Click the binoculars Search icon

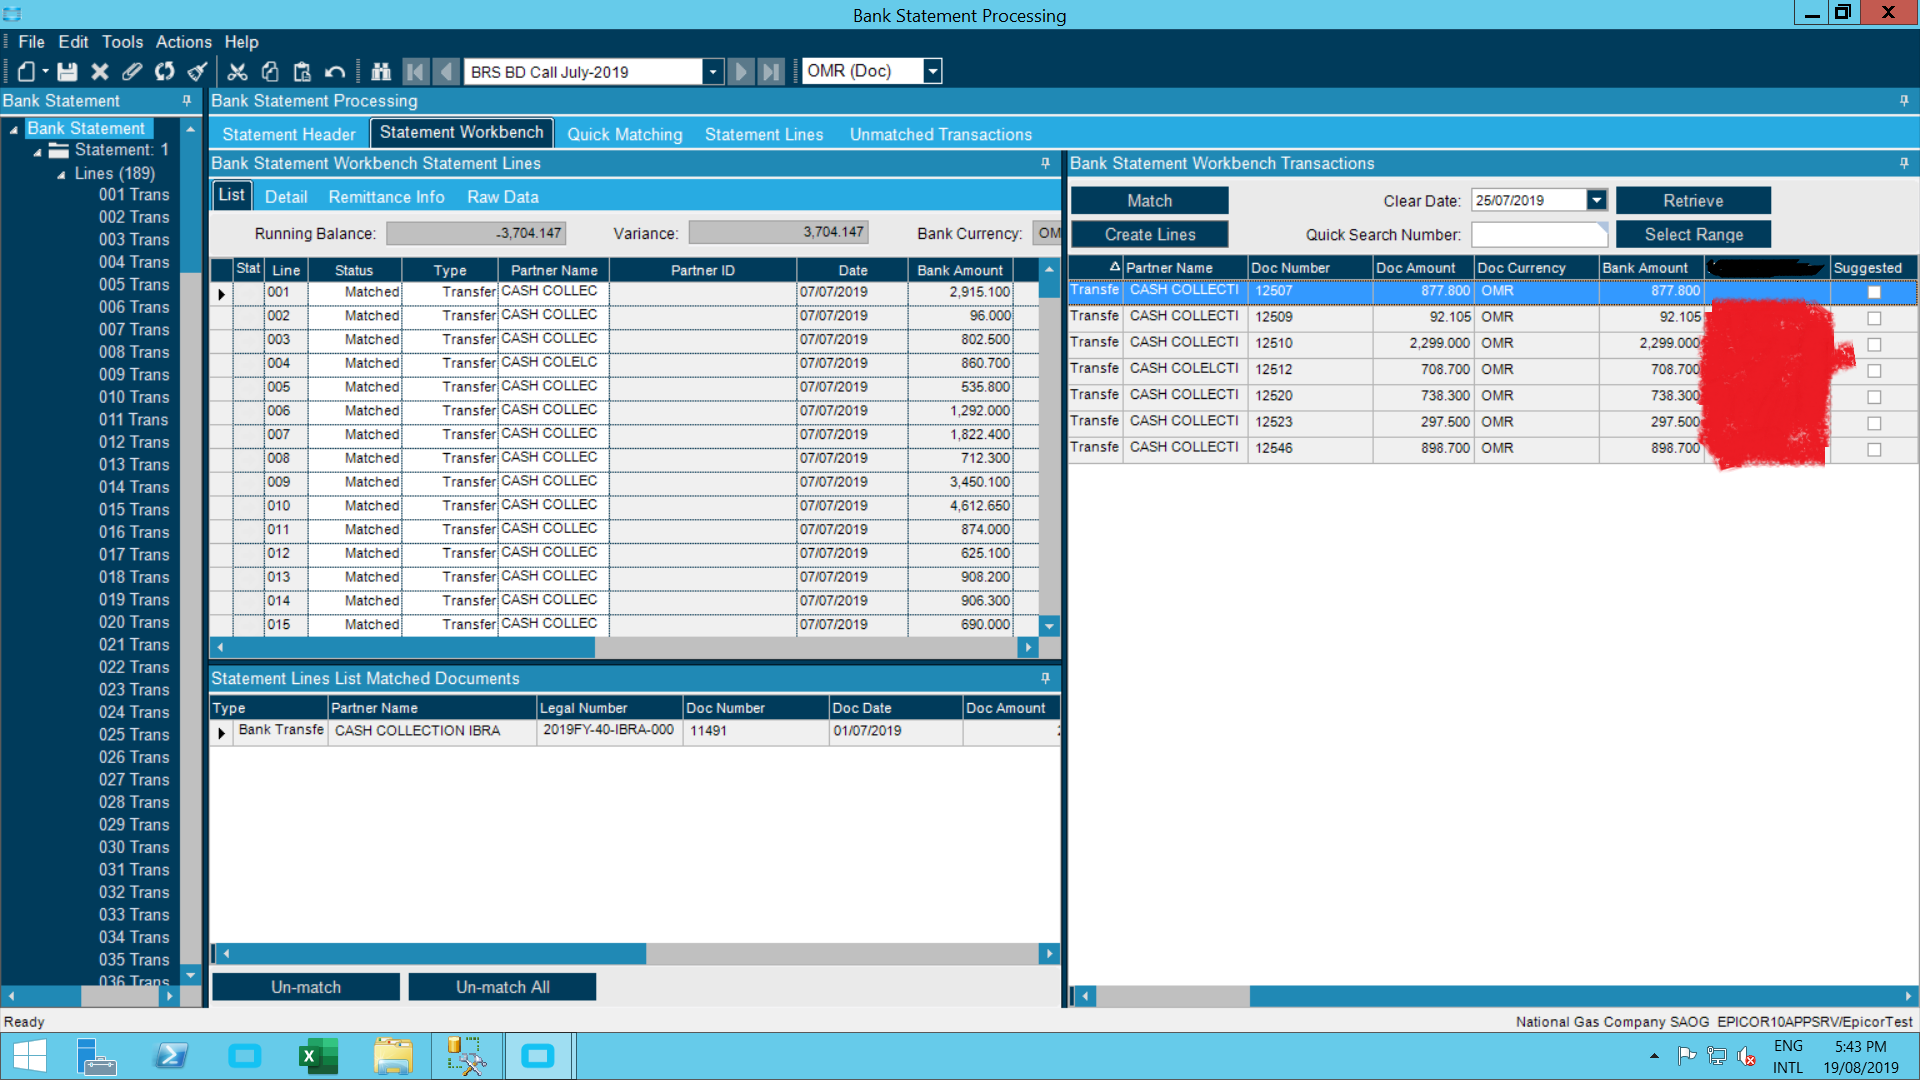pyautogui.click(x=381, y=71)
